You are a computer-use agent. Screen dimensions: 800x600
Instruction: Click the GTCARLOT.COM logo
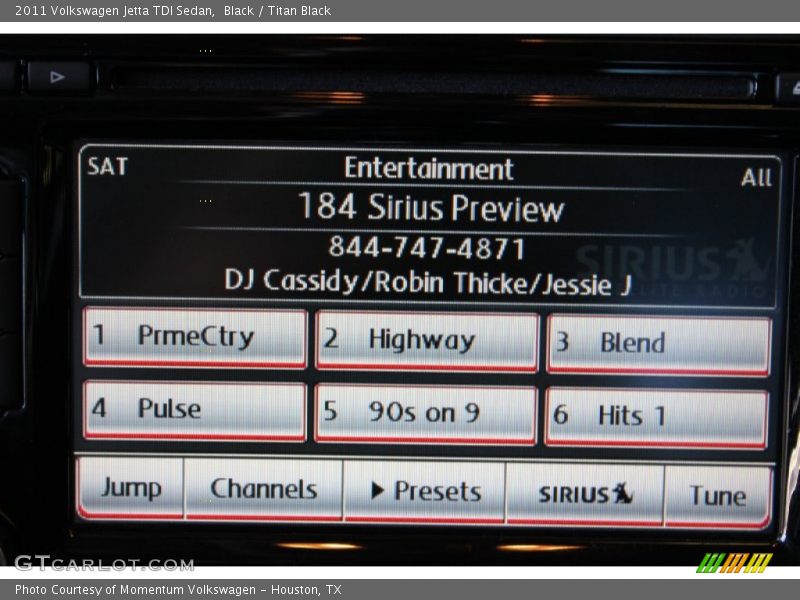(104, 563)
